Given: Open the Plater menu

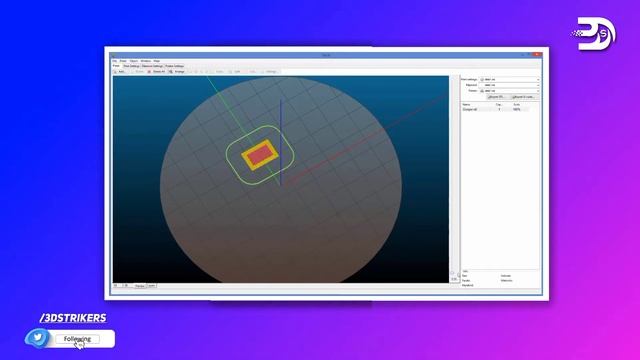Looking at the screenshot, I should (x=123, y=61).
